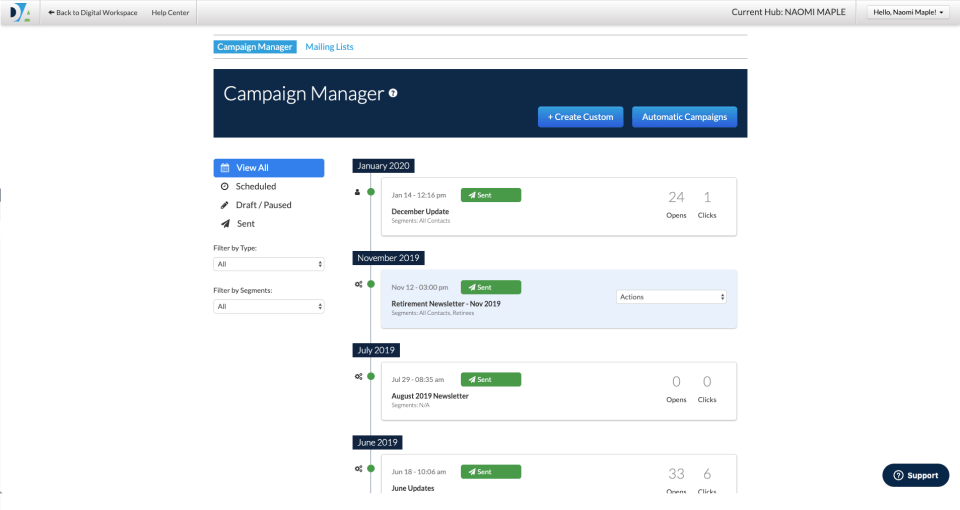The width and height of the screenshot is (960, 510).
Task: Click the Jun 18 - 10:06 am timestamp
Action: coord(419,472)
